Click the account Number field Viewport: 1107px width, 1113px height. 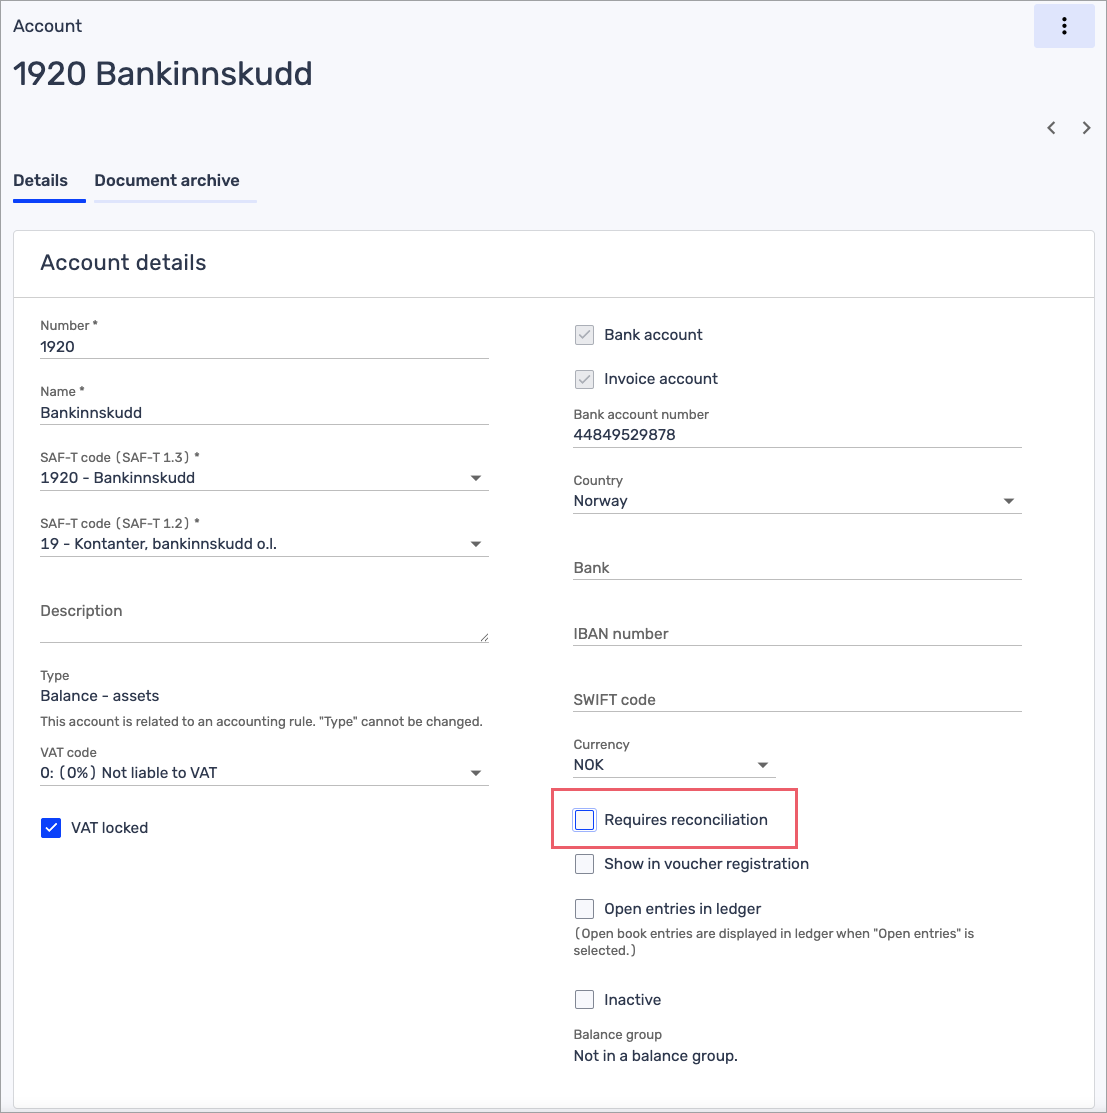pos(264,347)
